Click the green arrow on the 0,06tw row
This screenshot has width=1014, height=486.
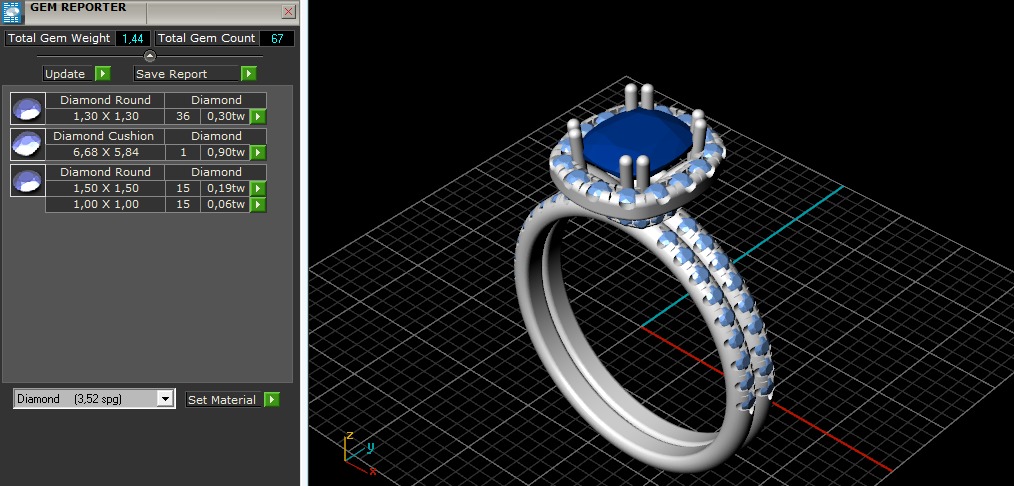[x=258, y=204]
